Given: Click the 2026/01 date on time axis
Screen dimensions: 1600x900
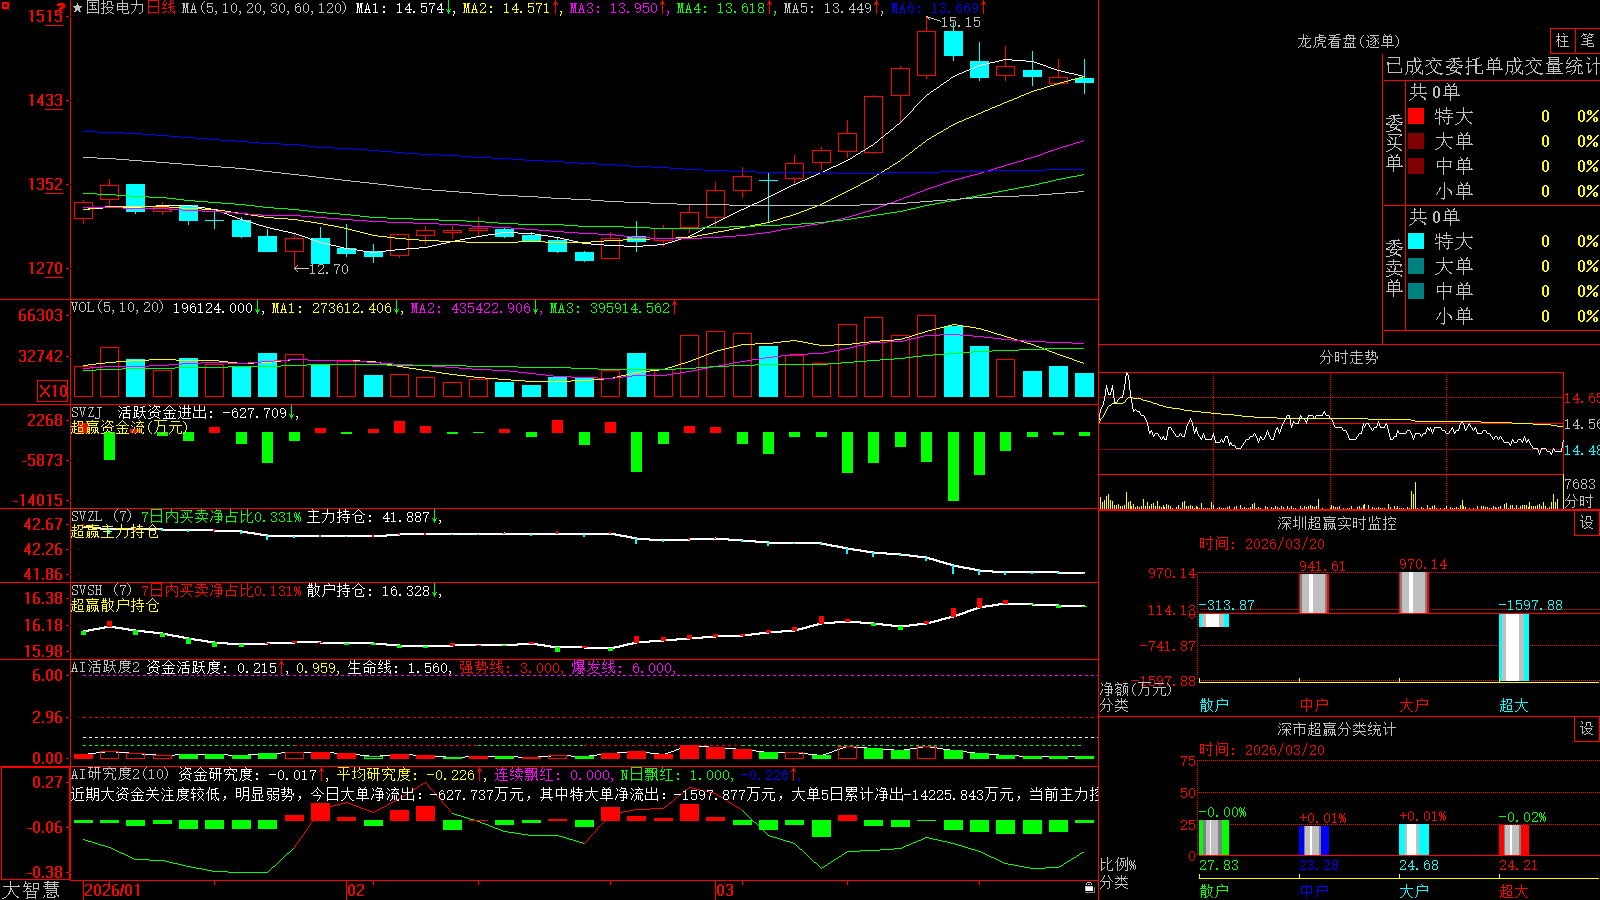Looking at the screenshot, I should tap(113, 890).
